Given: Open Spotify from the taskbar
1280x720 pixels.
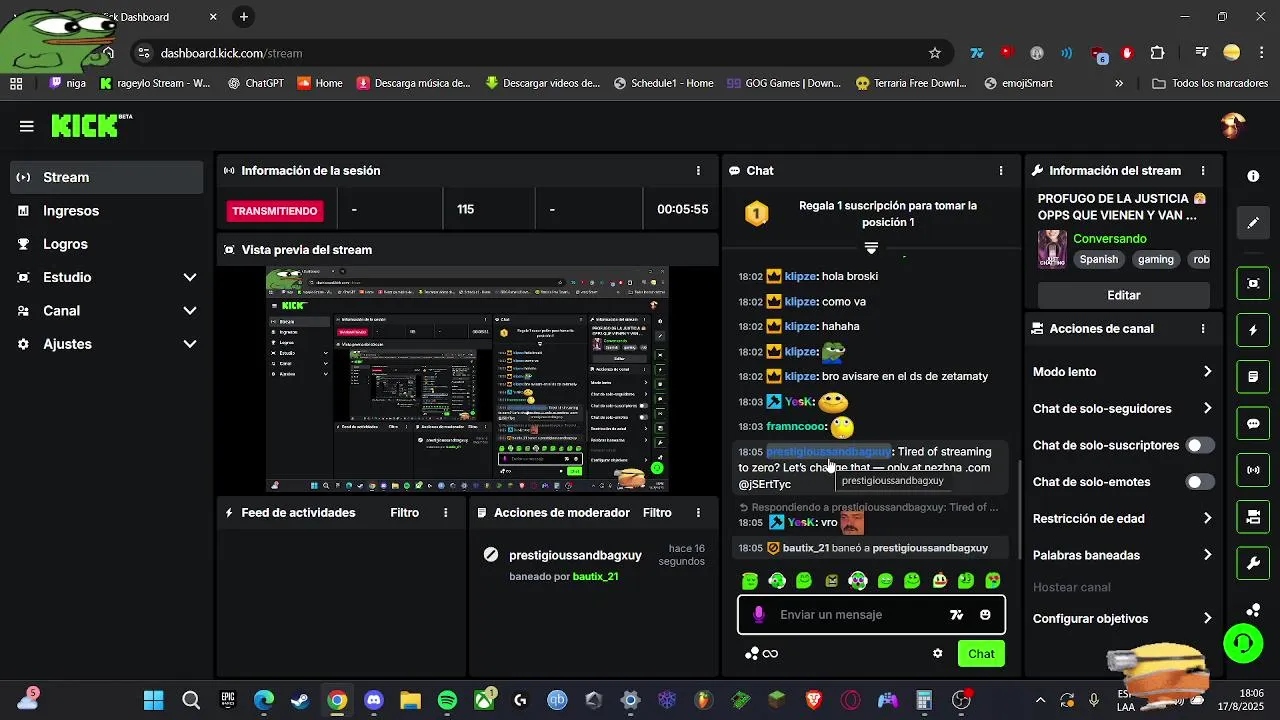Looking at the screenshot, I should coord(447,700).
